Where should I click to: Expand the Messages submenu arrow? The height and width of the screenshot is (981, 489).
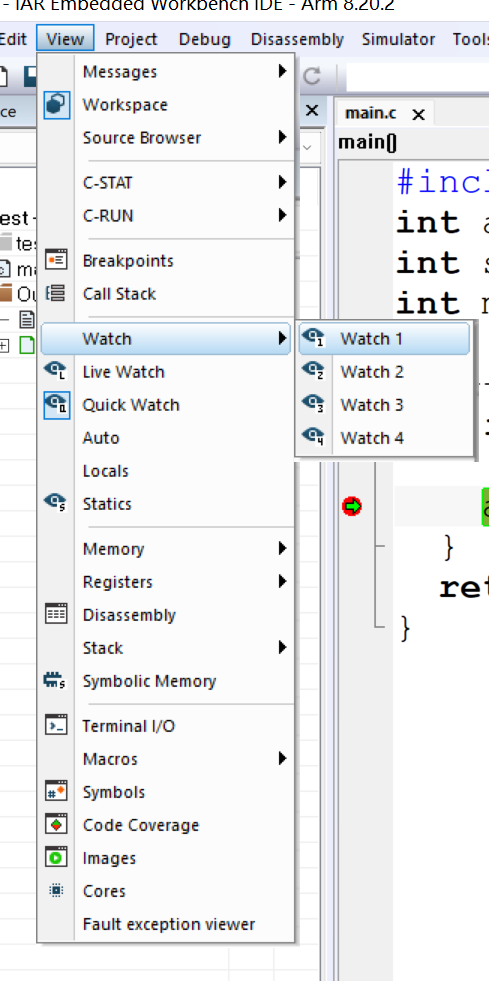[283, 71]
